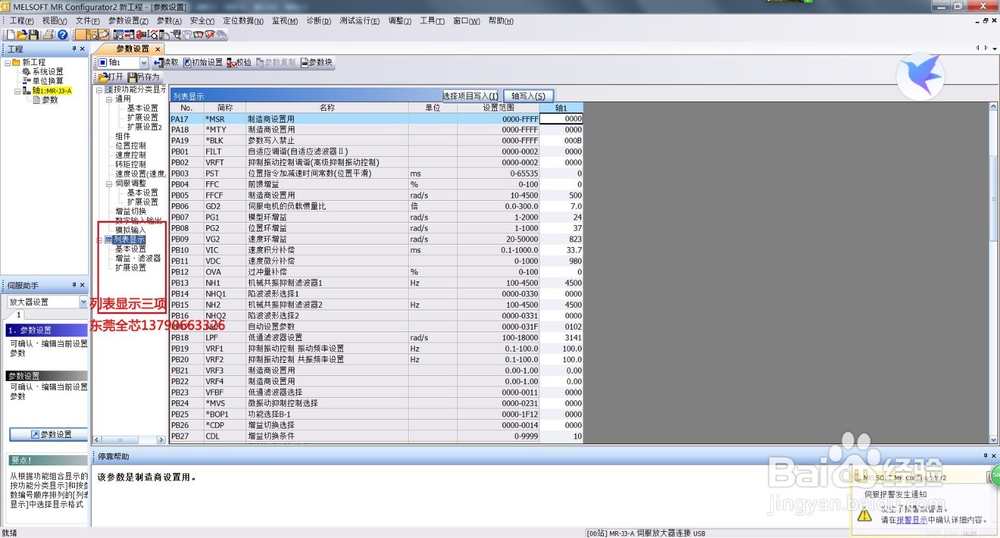Close the 工程 project panel
This screenshot has width=1000, height=538.
82,48
